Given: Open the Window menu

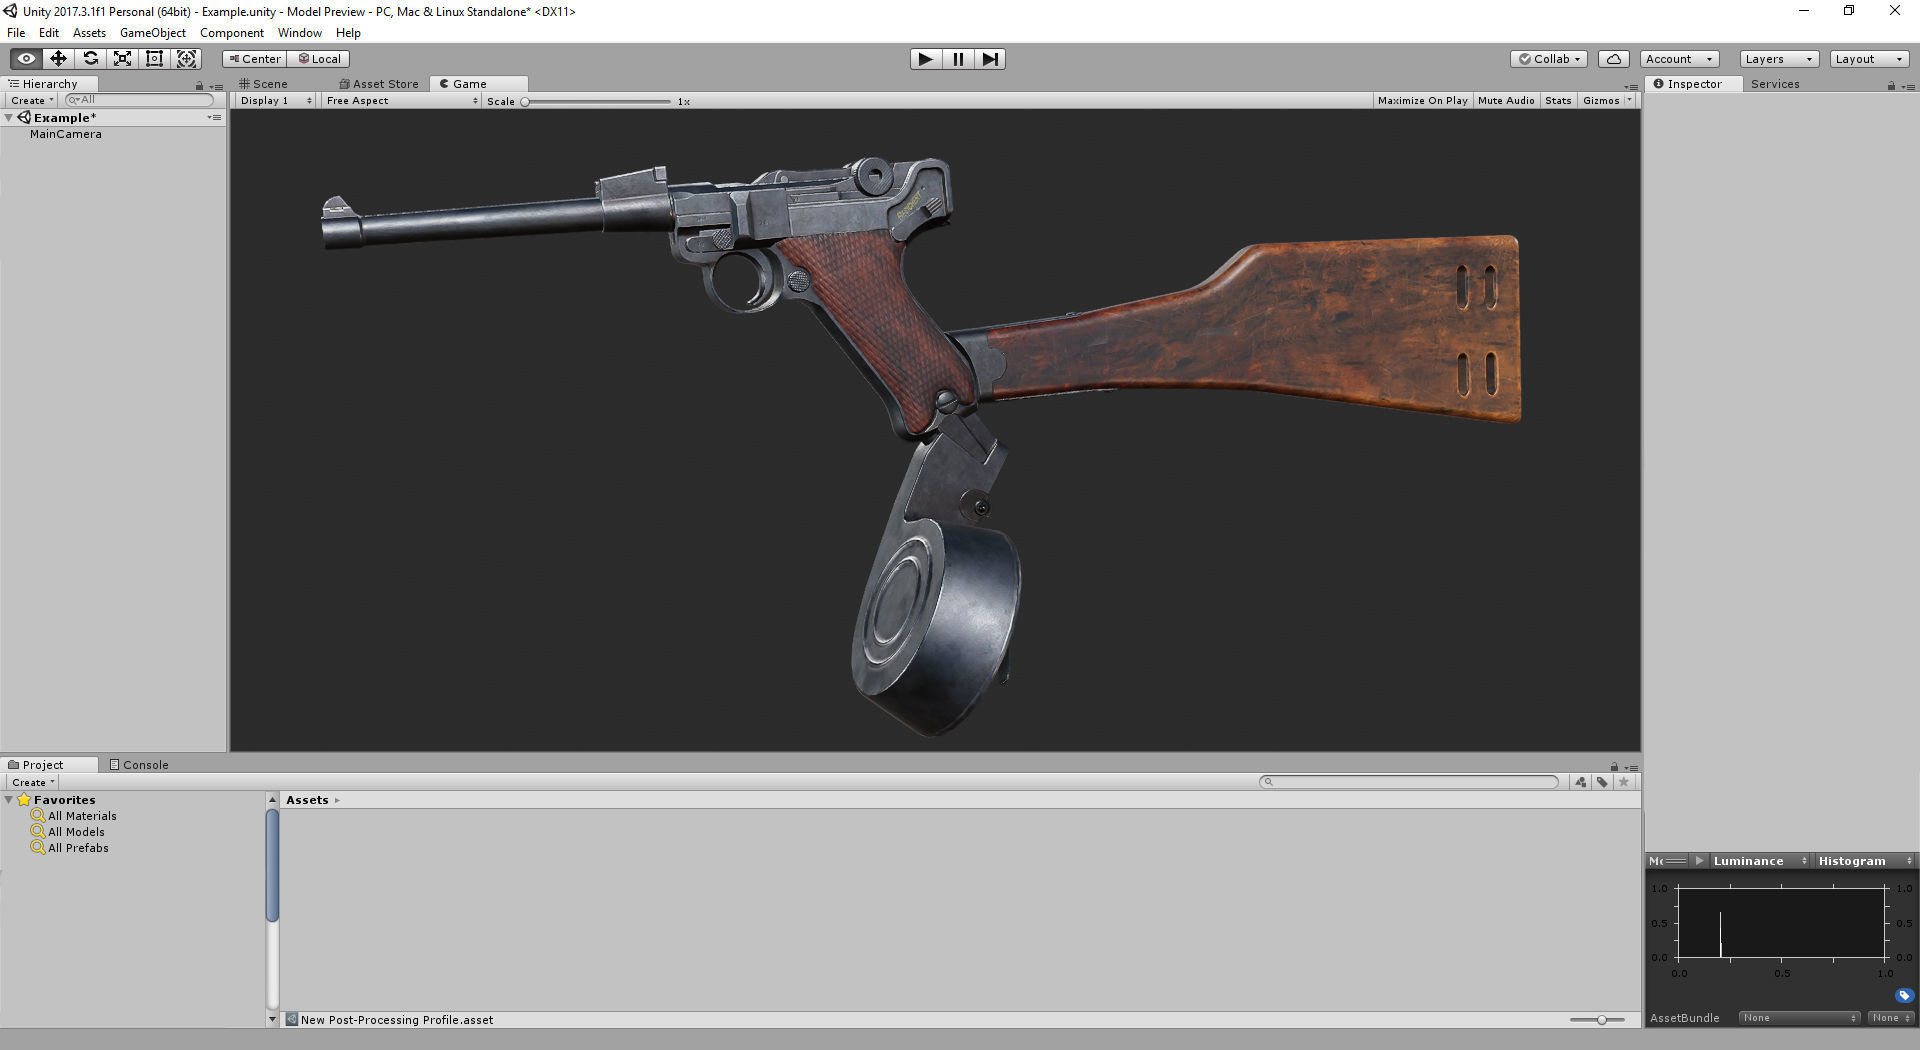Looking at the screenshot, I should (x=300, y=33).
